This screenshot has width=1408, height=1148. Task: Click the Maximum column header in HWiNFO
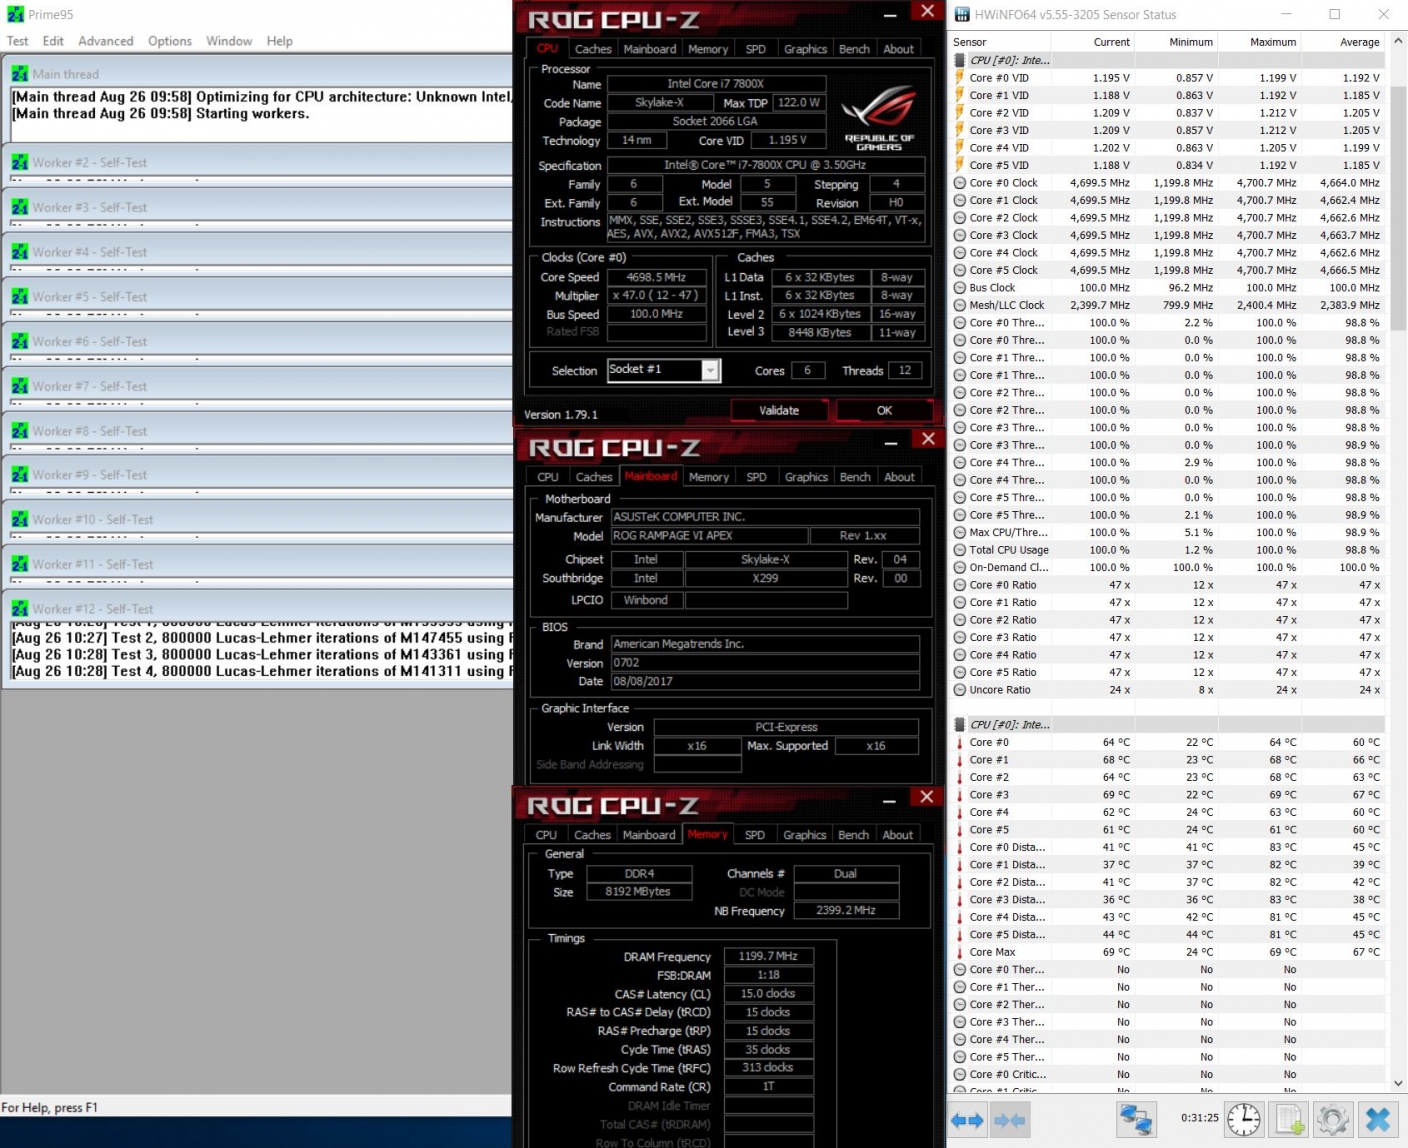click(x=1272, y=42)
